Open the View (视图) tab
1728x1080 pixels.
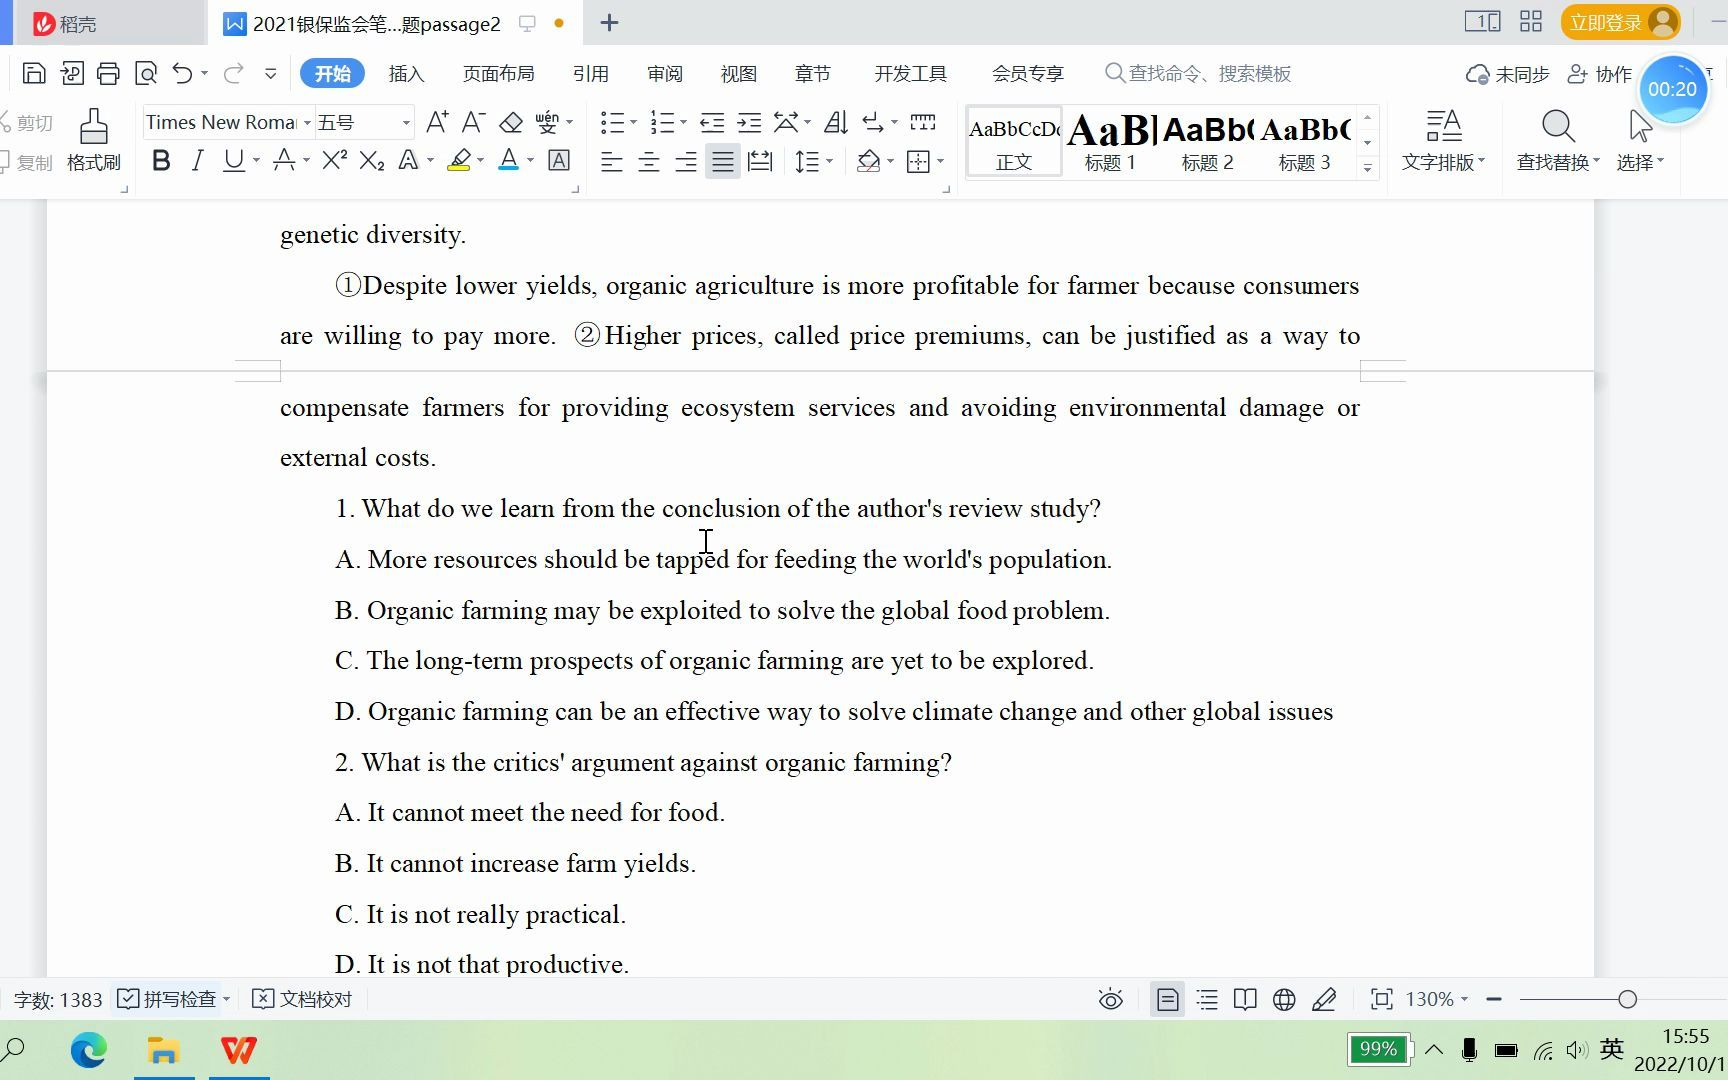coord(738,73)
